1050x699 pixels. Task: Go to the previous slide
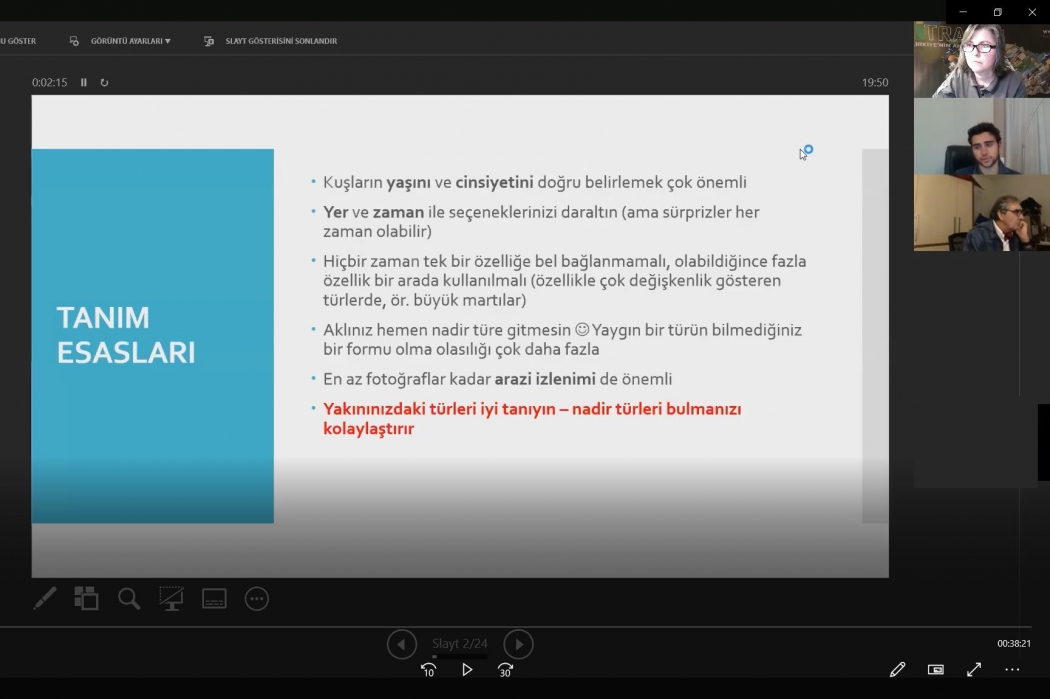[x=401, y=644]
